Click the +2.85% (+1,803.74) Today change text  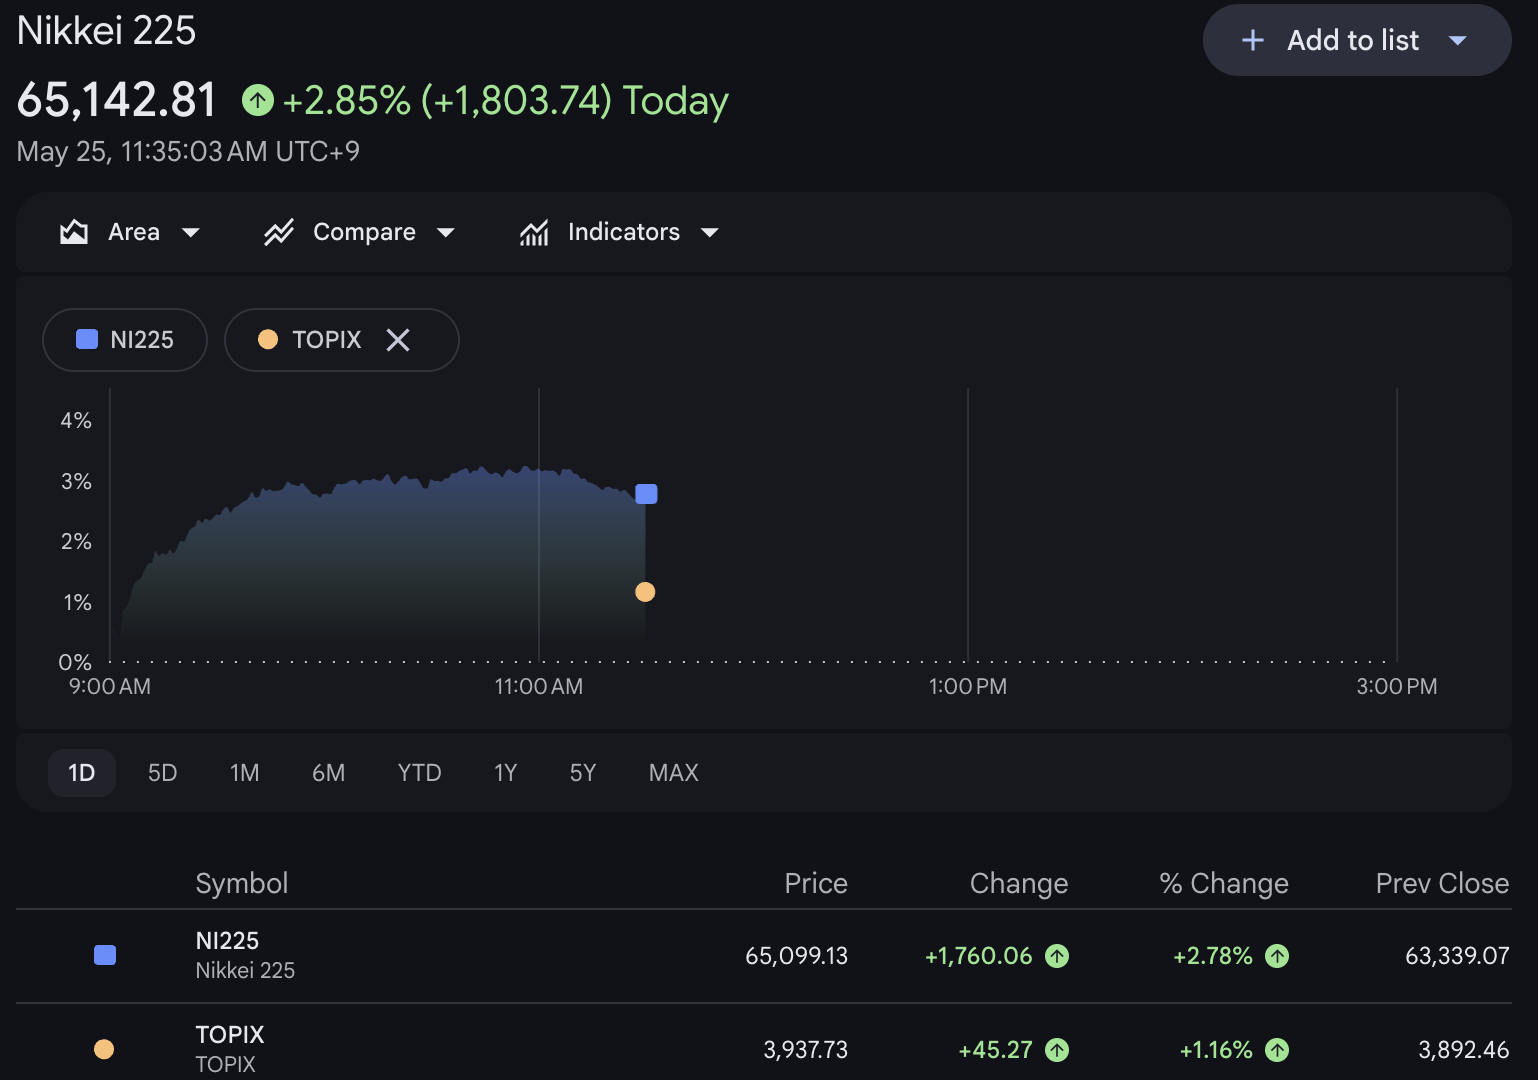pos(505,101)
